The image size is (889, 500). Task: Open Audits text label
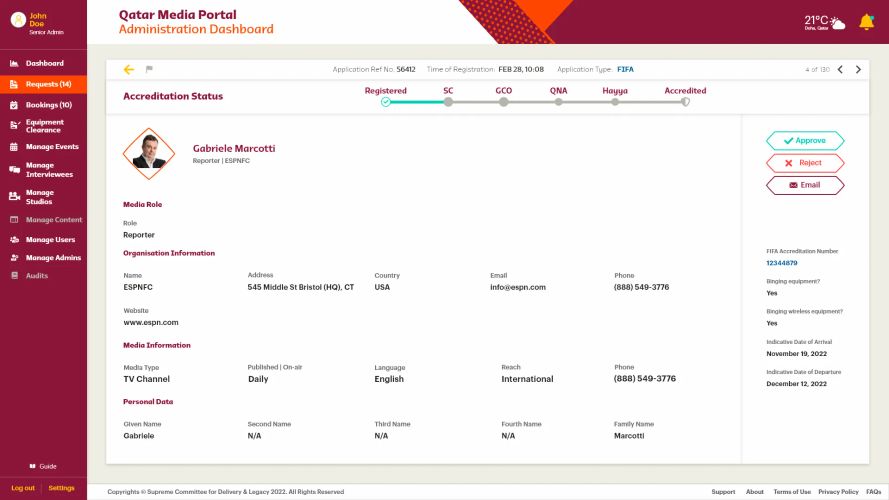(37, 276)
